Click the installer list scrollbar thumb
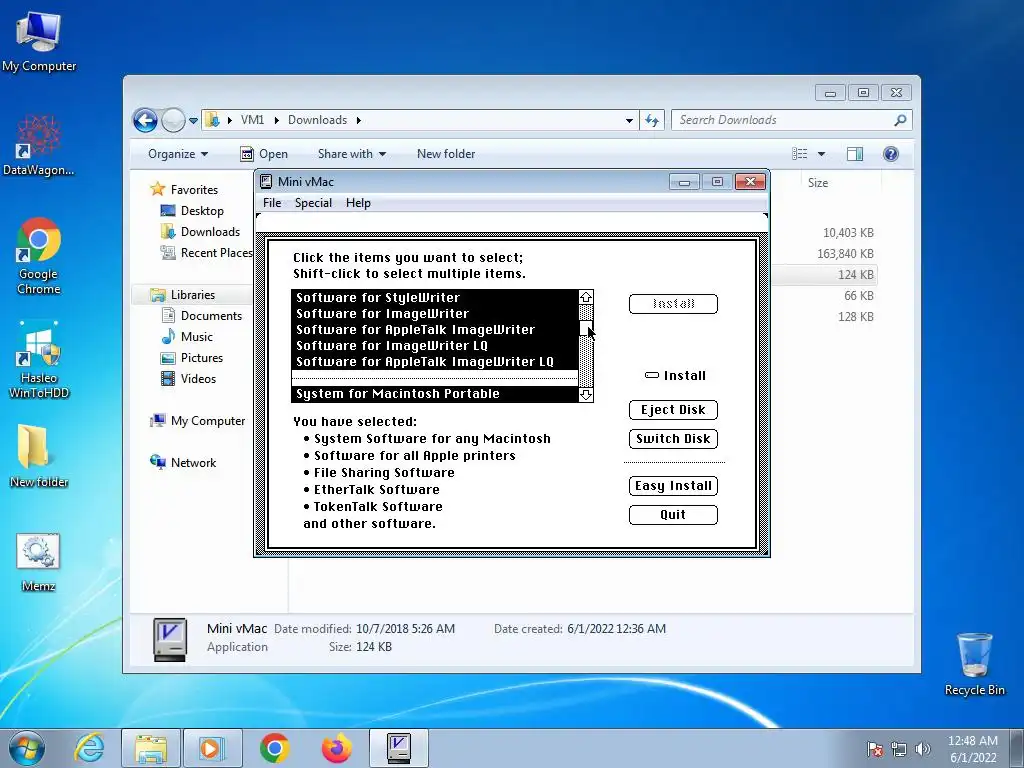This screenshot has width=1024, height=768. coord(586,328)
